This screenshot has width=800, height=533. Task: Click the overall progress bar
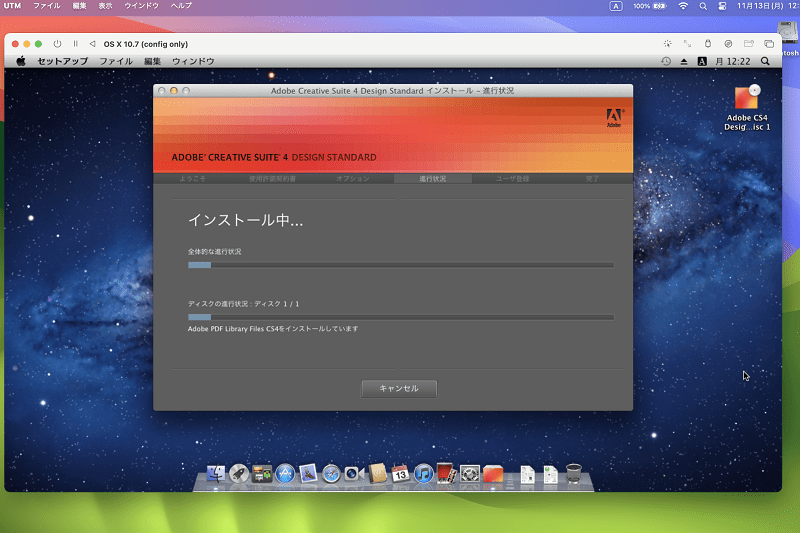click(401, 265)
